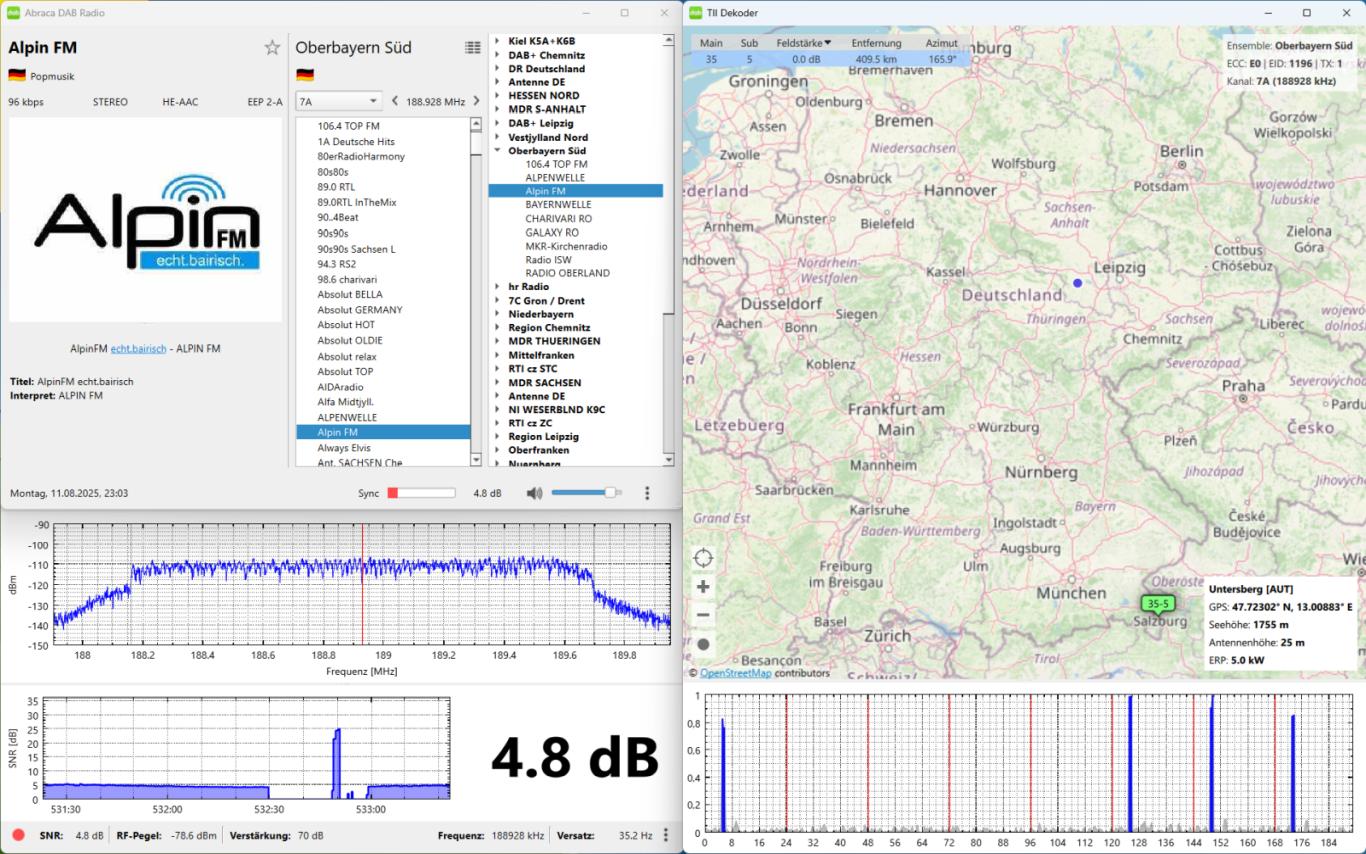
Task: Expand the MDR THUERINGEN ensemble node
Action: (497, 341)
